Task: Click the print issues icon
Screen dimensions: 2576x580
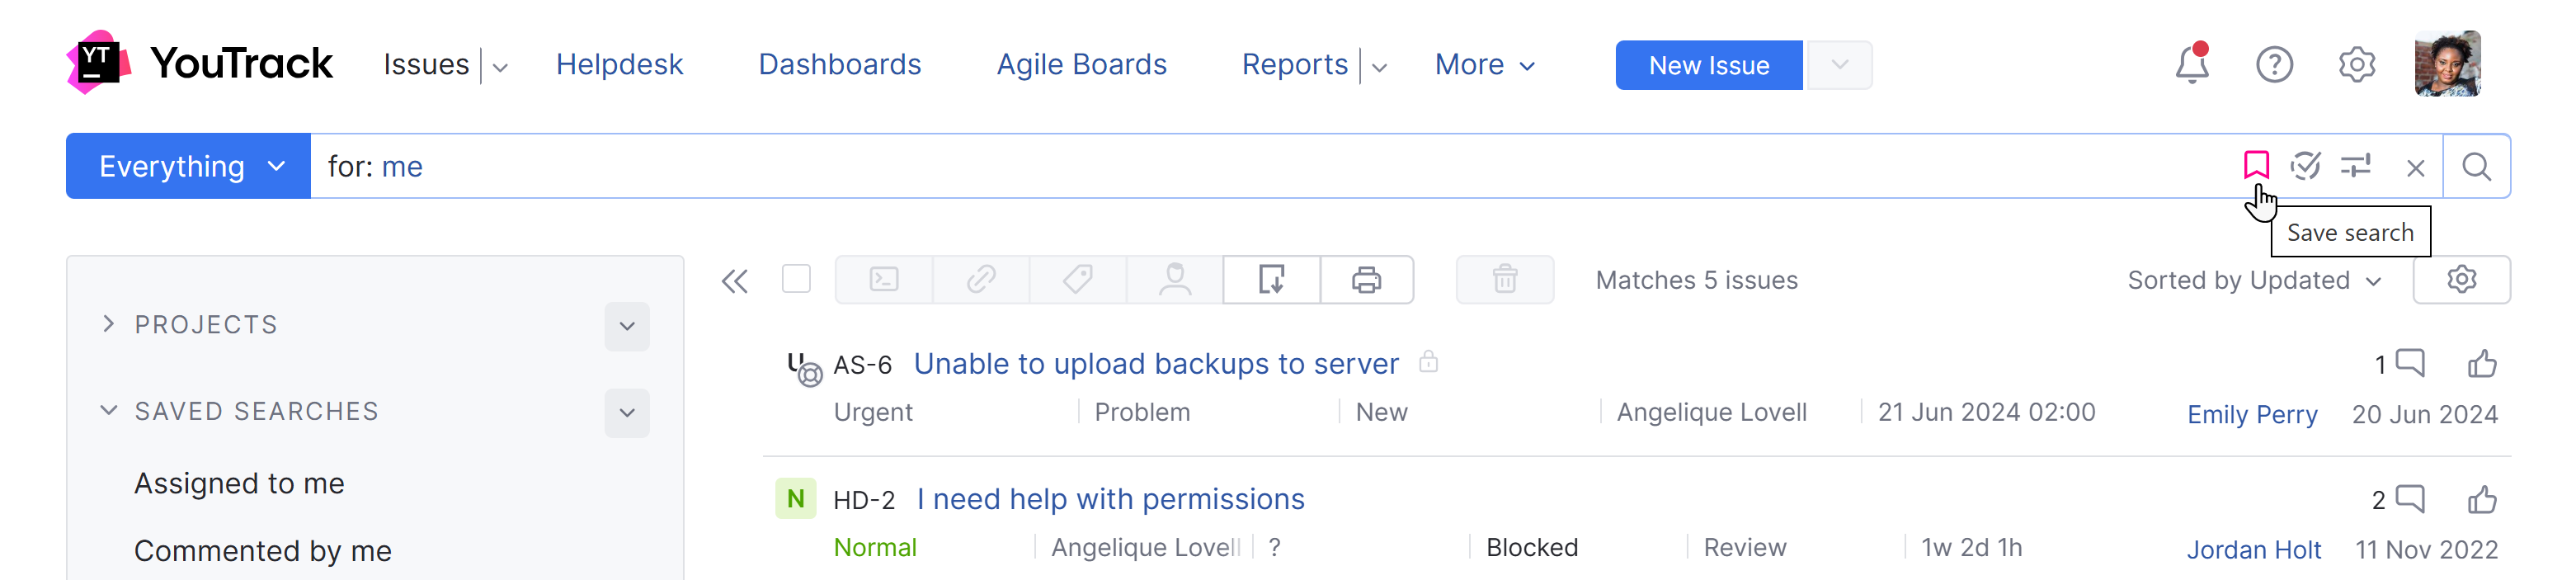Action: click(x=1366, y=280)
